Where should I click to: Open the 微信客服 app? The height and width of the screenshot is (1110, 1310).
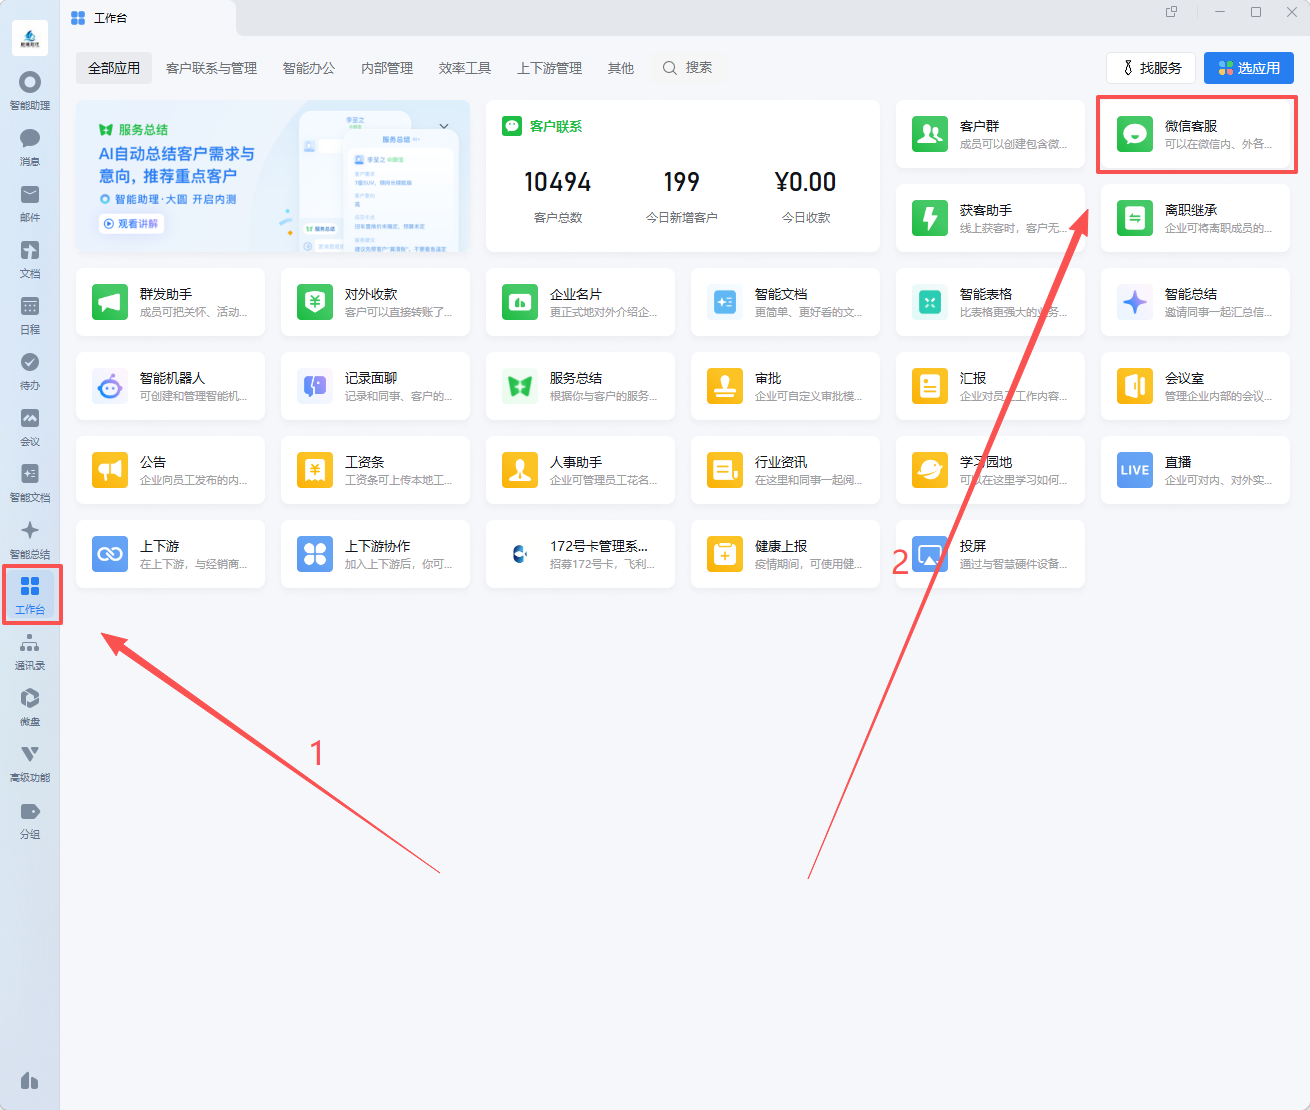pos(1195,134)
